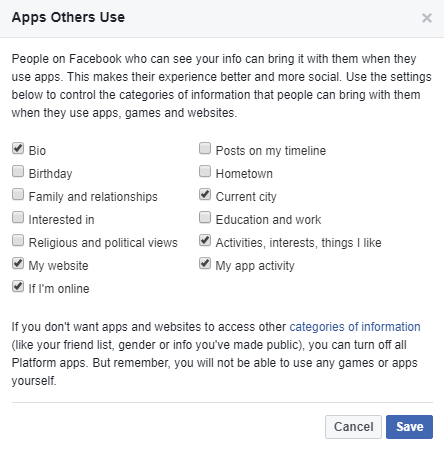The width and height of the screenshot is (444, 449).
Task: Select the Birthday label text
Action: 50,174
